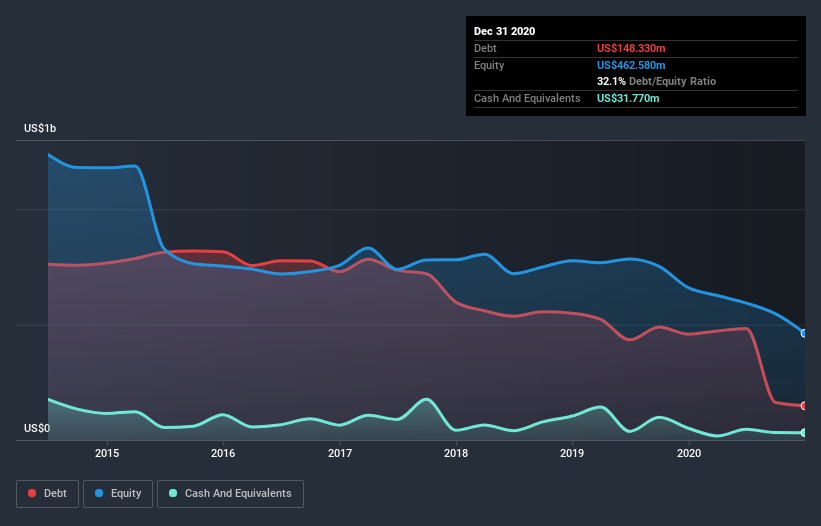Click the 2018 x-axis label
821x526 pixels.
[456, 453]
